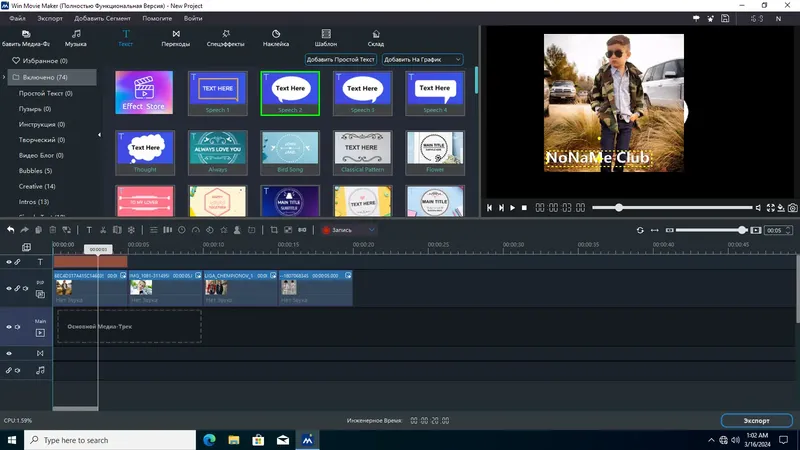Click the preview volume speaker icon

(x=758, y=208)
